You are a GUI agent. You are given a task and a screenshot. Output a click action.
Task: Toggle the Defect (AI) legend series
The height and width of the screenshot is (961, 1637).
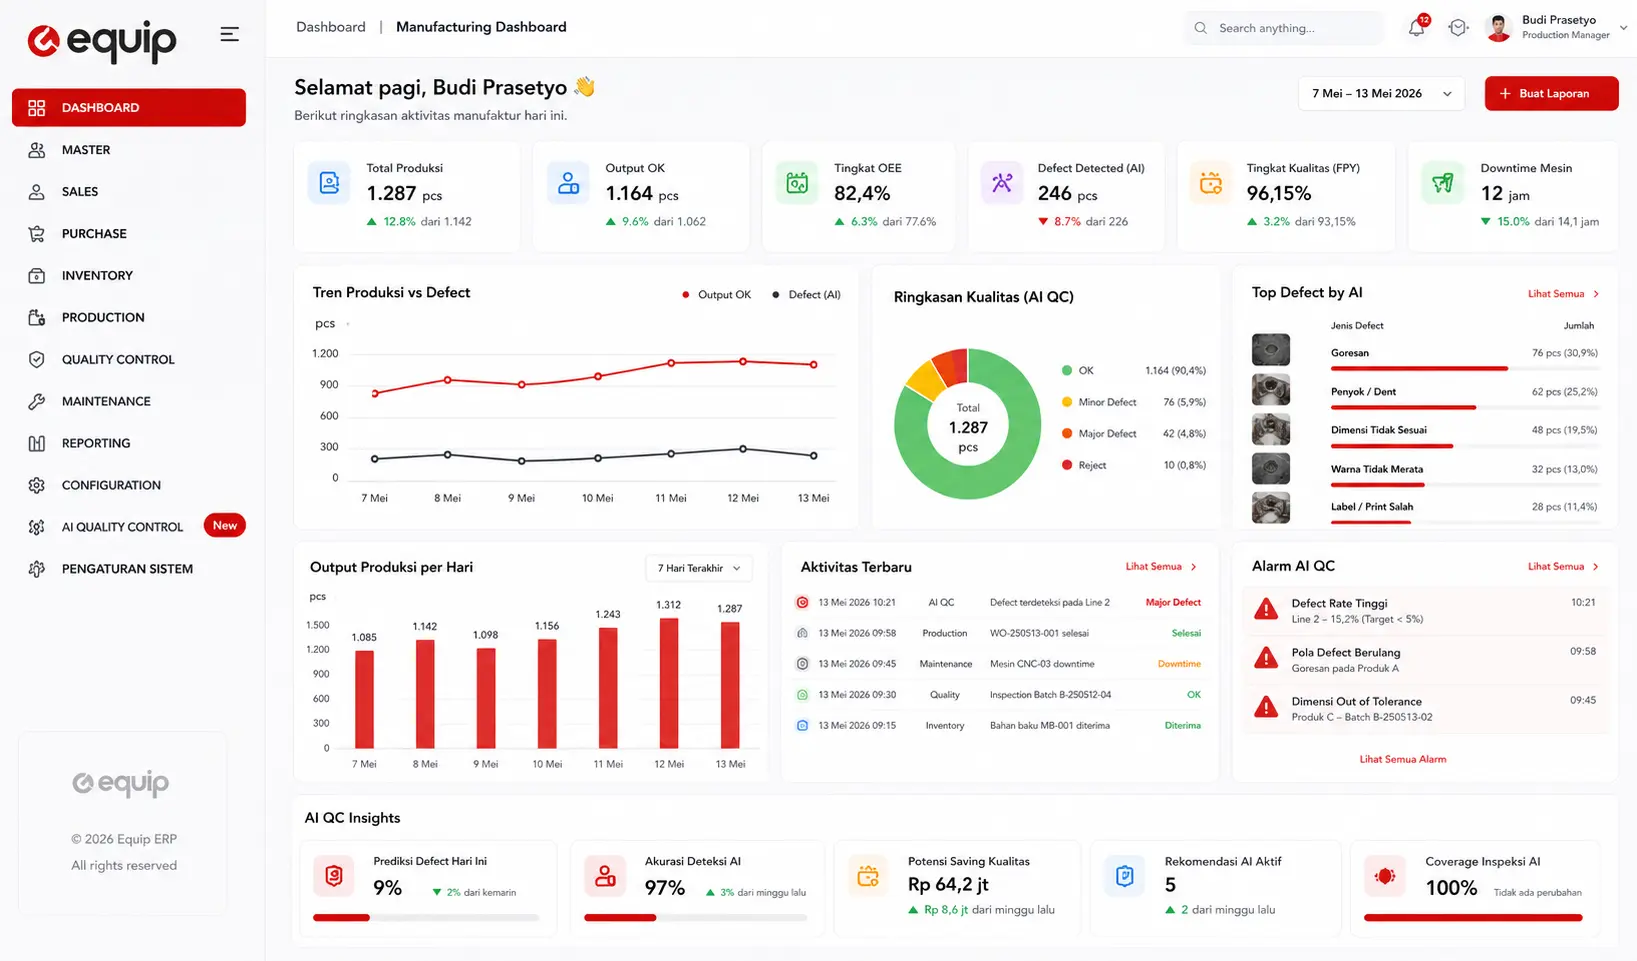(x=806, y=295)
